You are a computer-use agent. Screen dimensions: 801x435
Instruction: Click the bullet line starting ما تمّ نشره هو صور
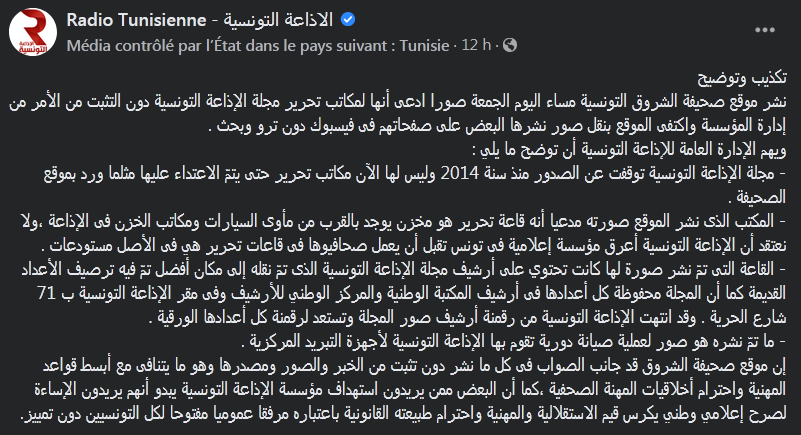tap(514, 342)
